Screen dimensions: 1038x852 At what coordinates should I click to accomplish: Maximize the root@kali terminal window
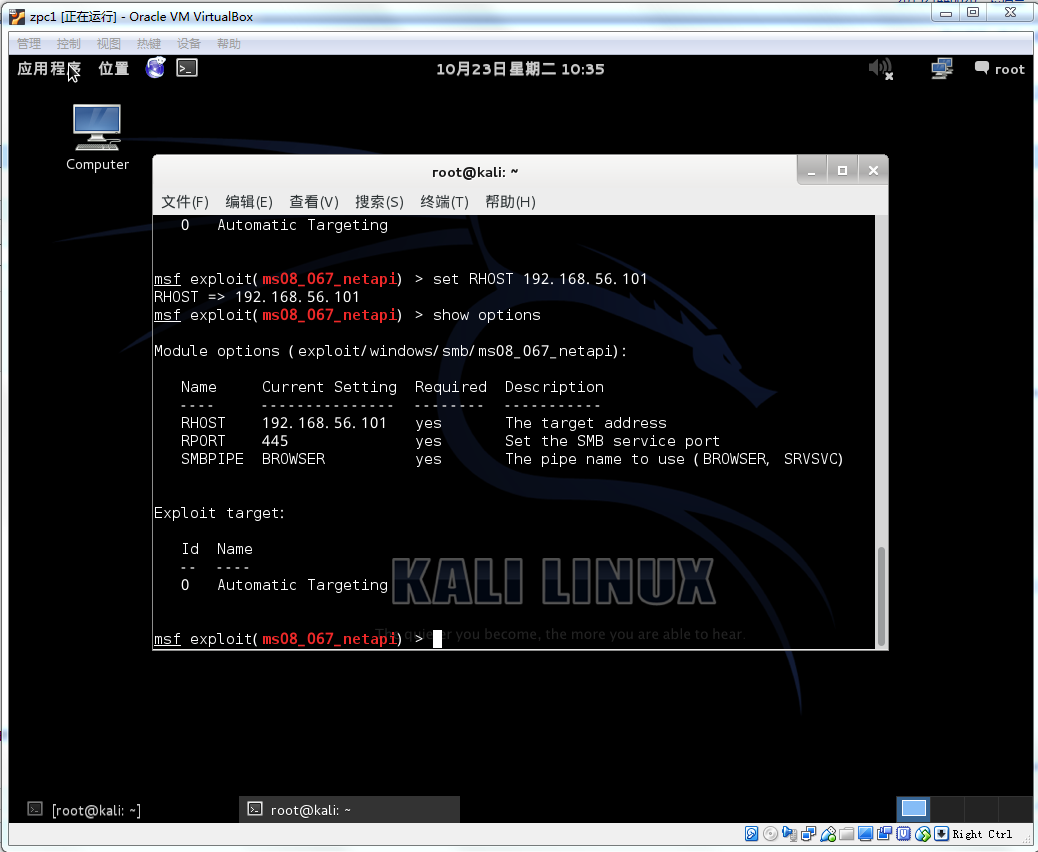click(842, 171)
